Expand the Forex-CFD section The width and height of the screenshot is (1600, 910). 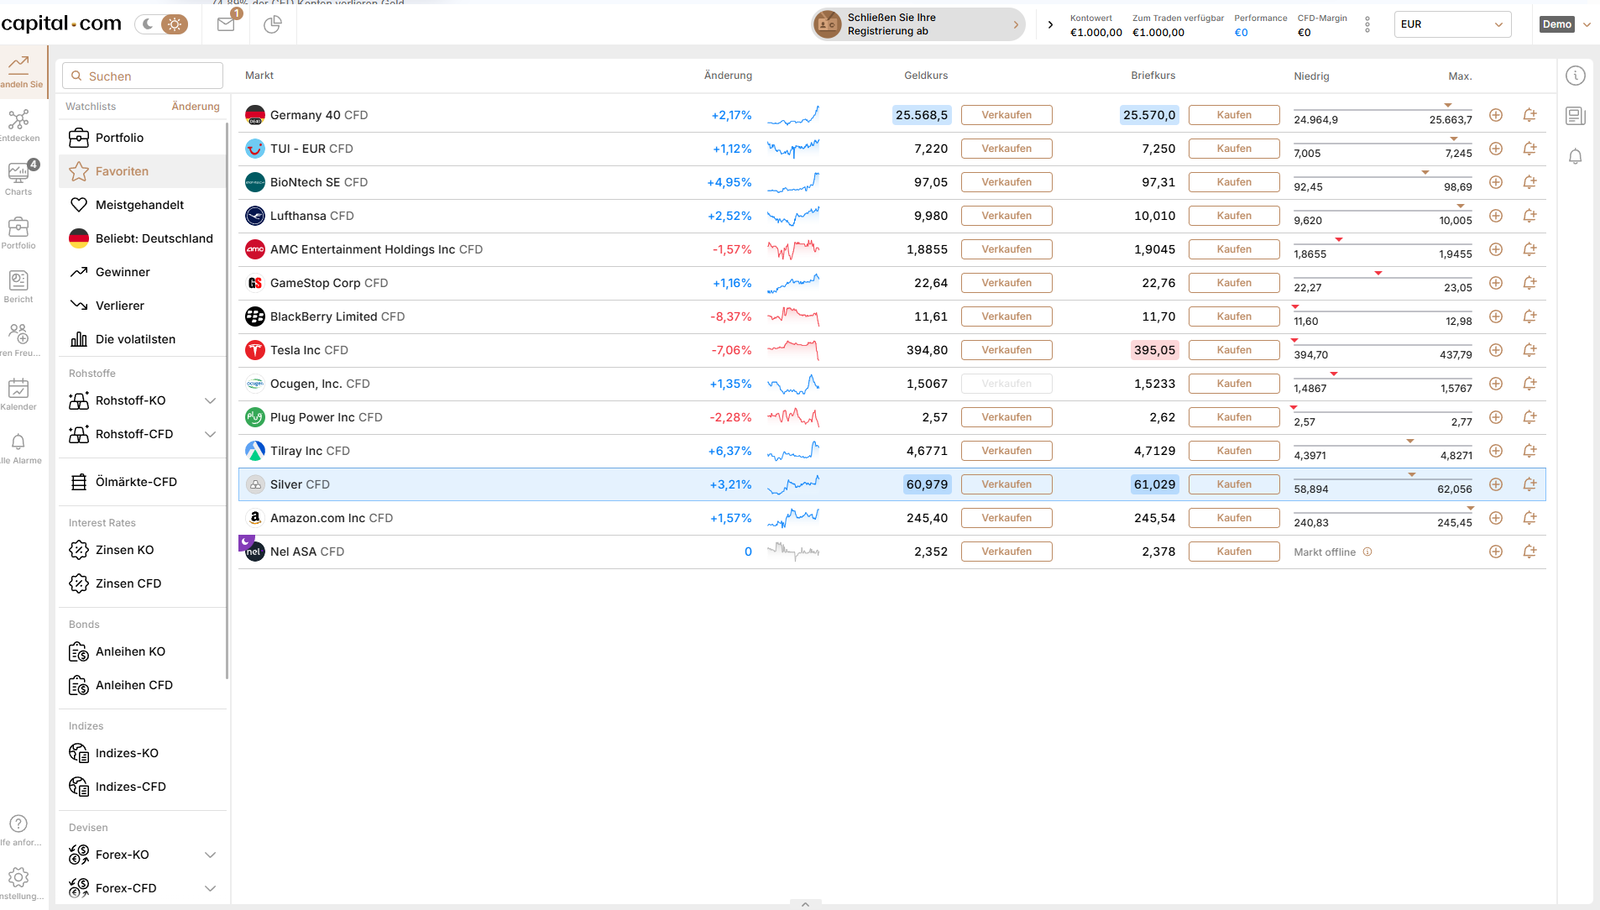point(210,888)
